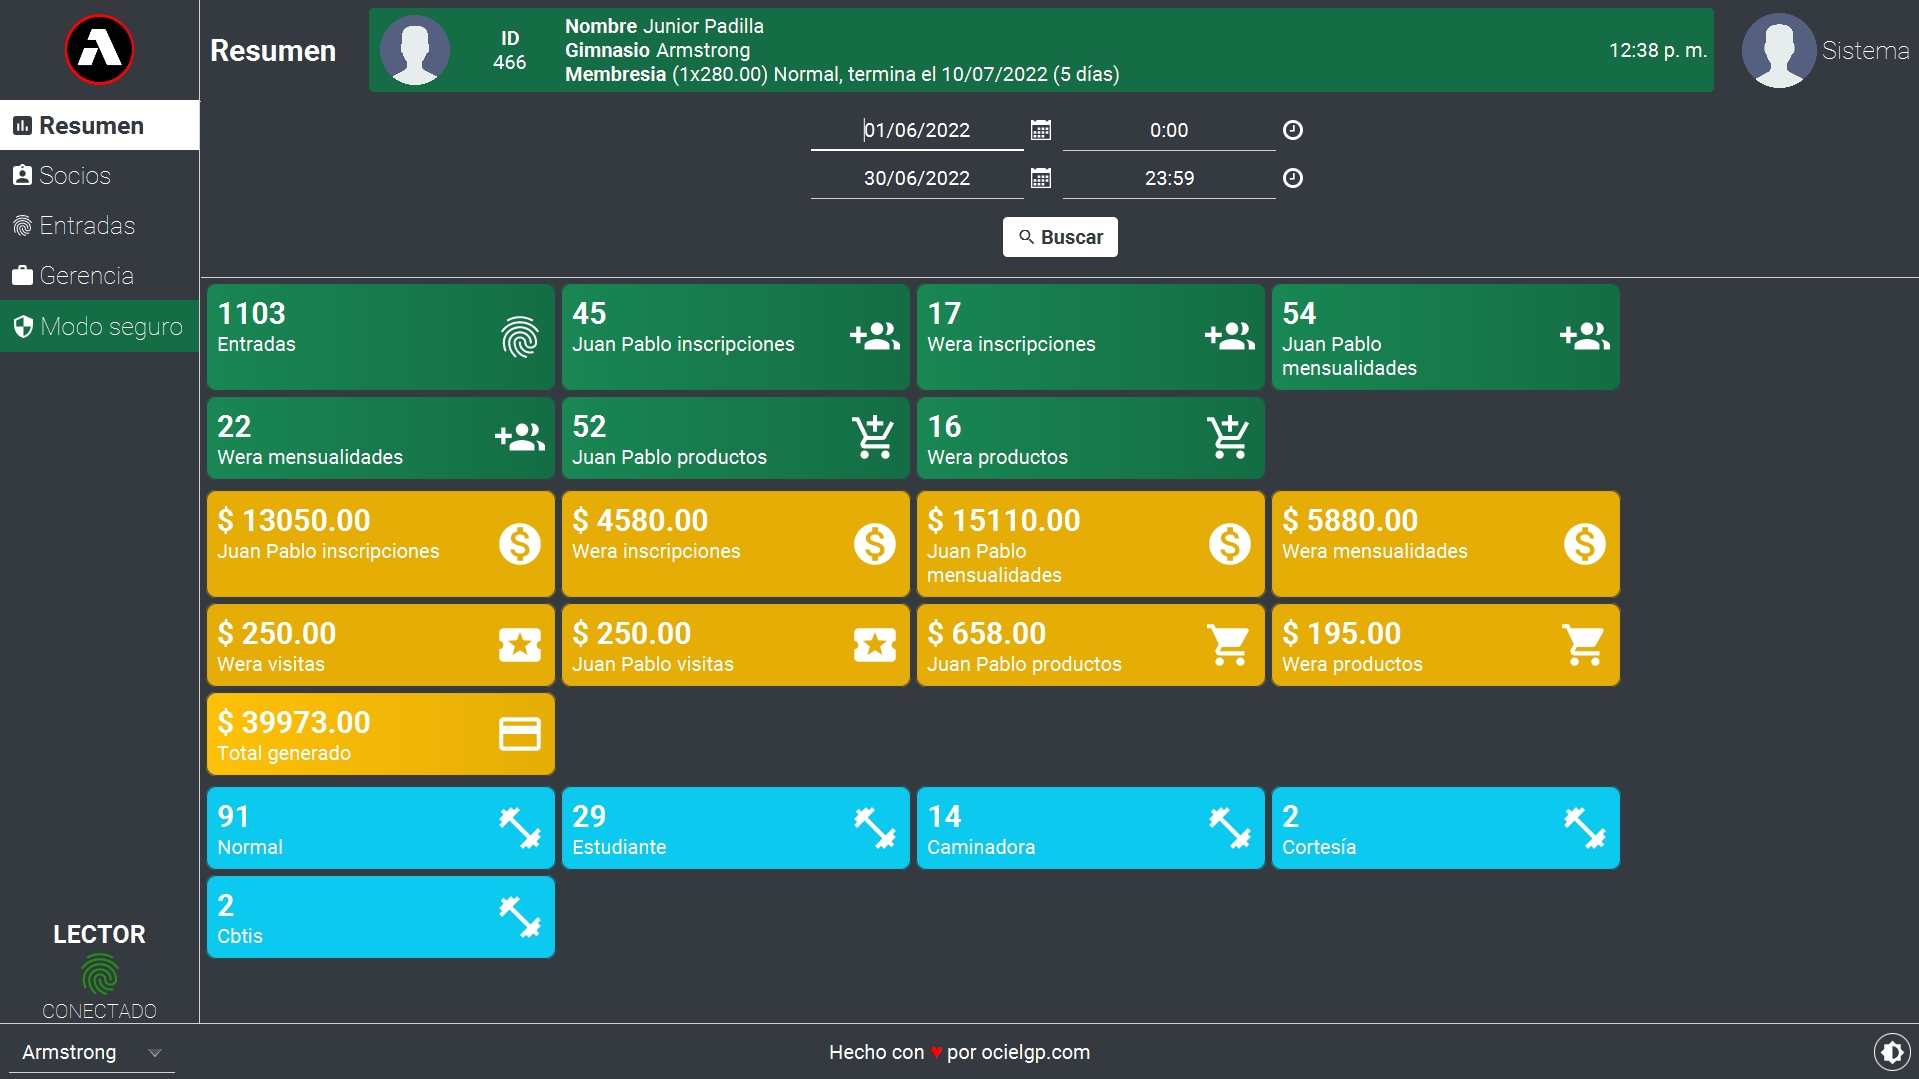Screen dimensions: 1919x1079
Task: Click cart icon on $195.00 card
Action: pyautogui.click(x=1583, y=645)
